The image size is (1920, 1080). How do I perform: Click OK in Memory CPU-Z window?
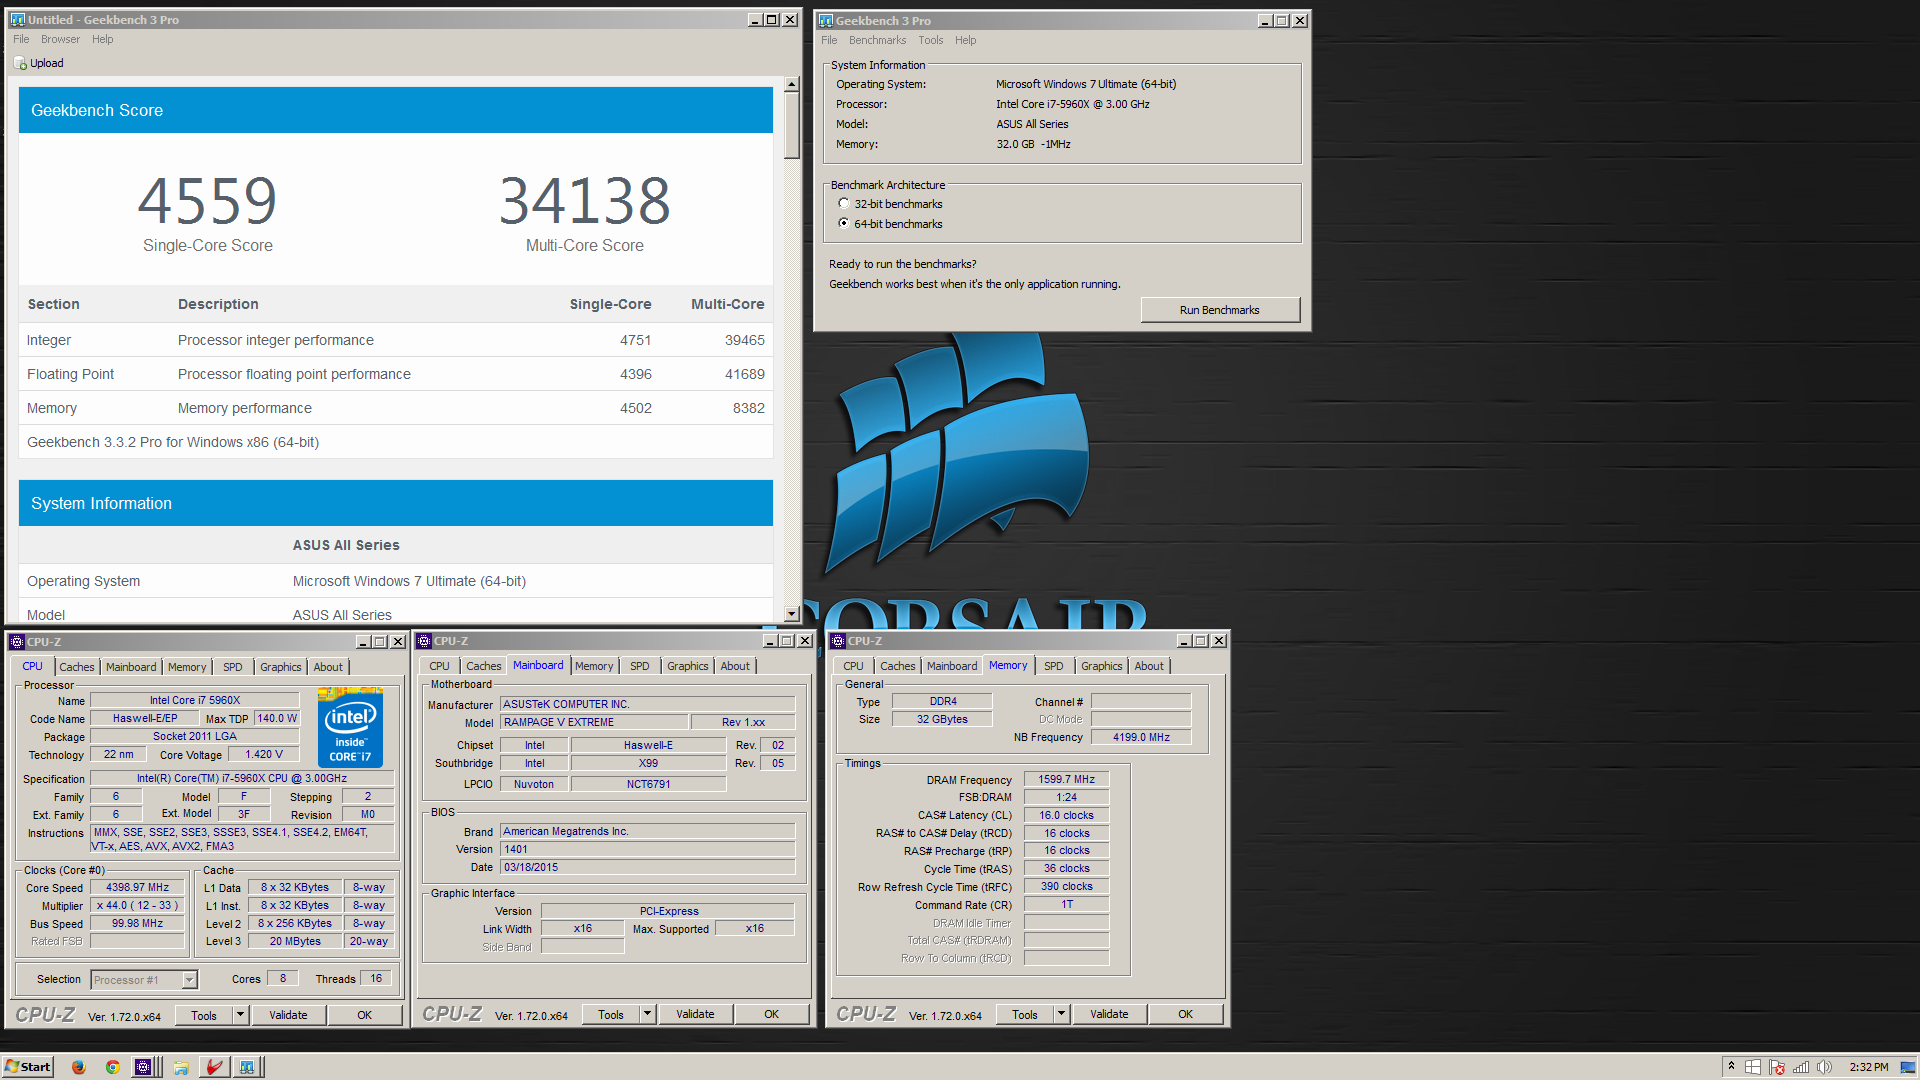1185,1014
